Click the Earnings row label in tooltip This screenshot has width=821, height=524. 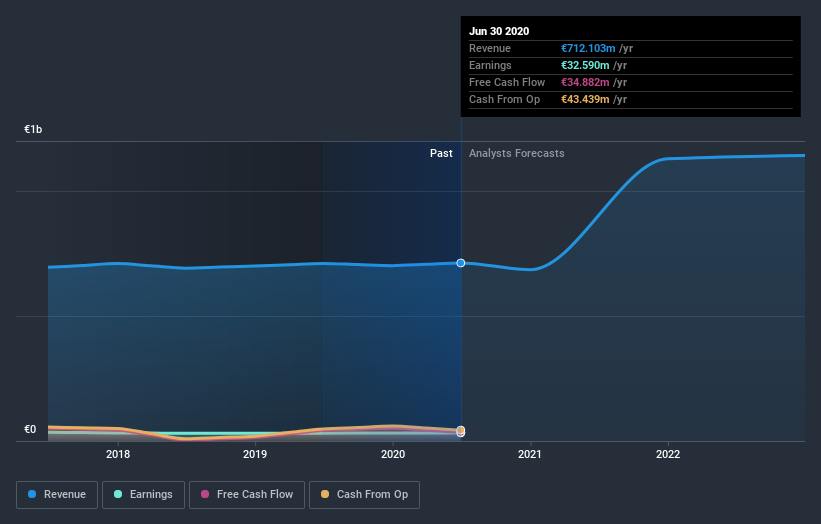[x=490, y=65]
